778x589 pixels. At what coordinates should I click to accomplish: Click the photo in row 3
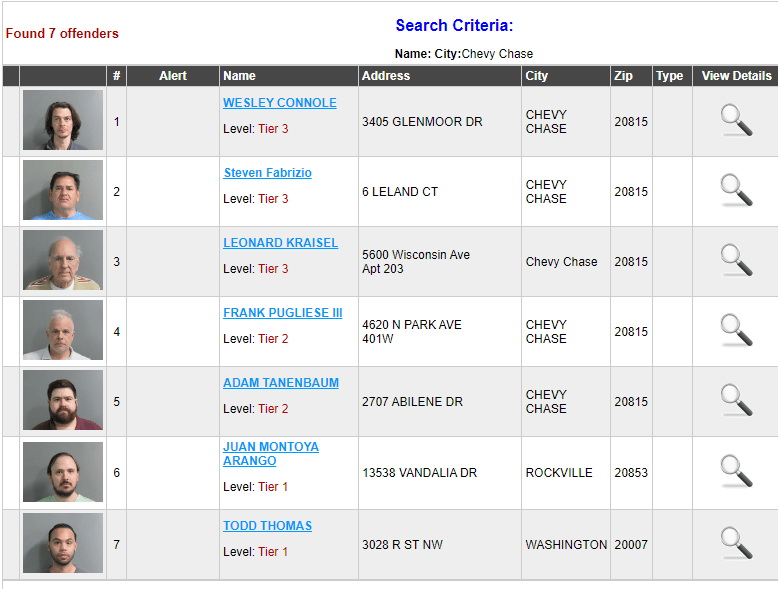(63, 260)
